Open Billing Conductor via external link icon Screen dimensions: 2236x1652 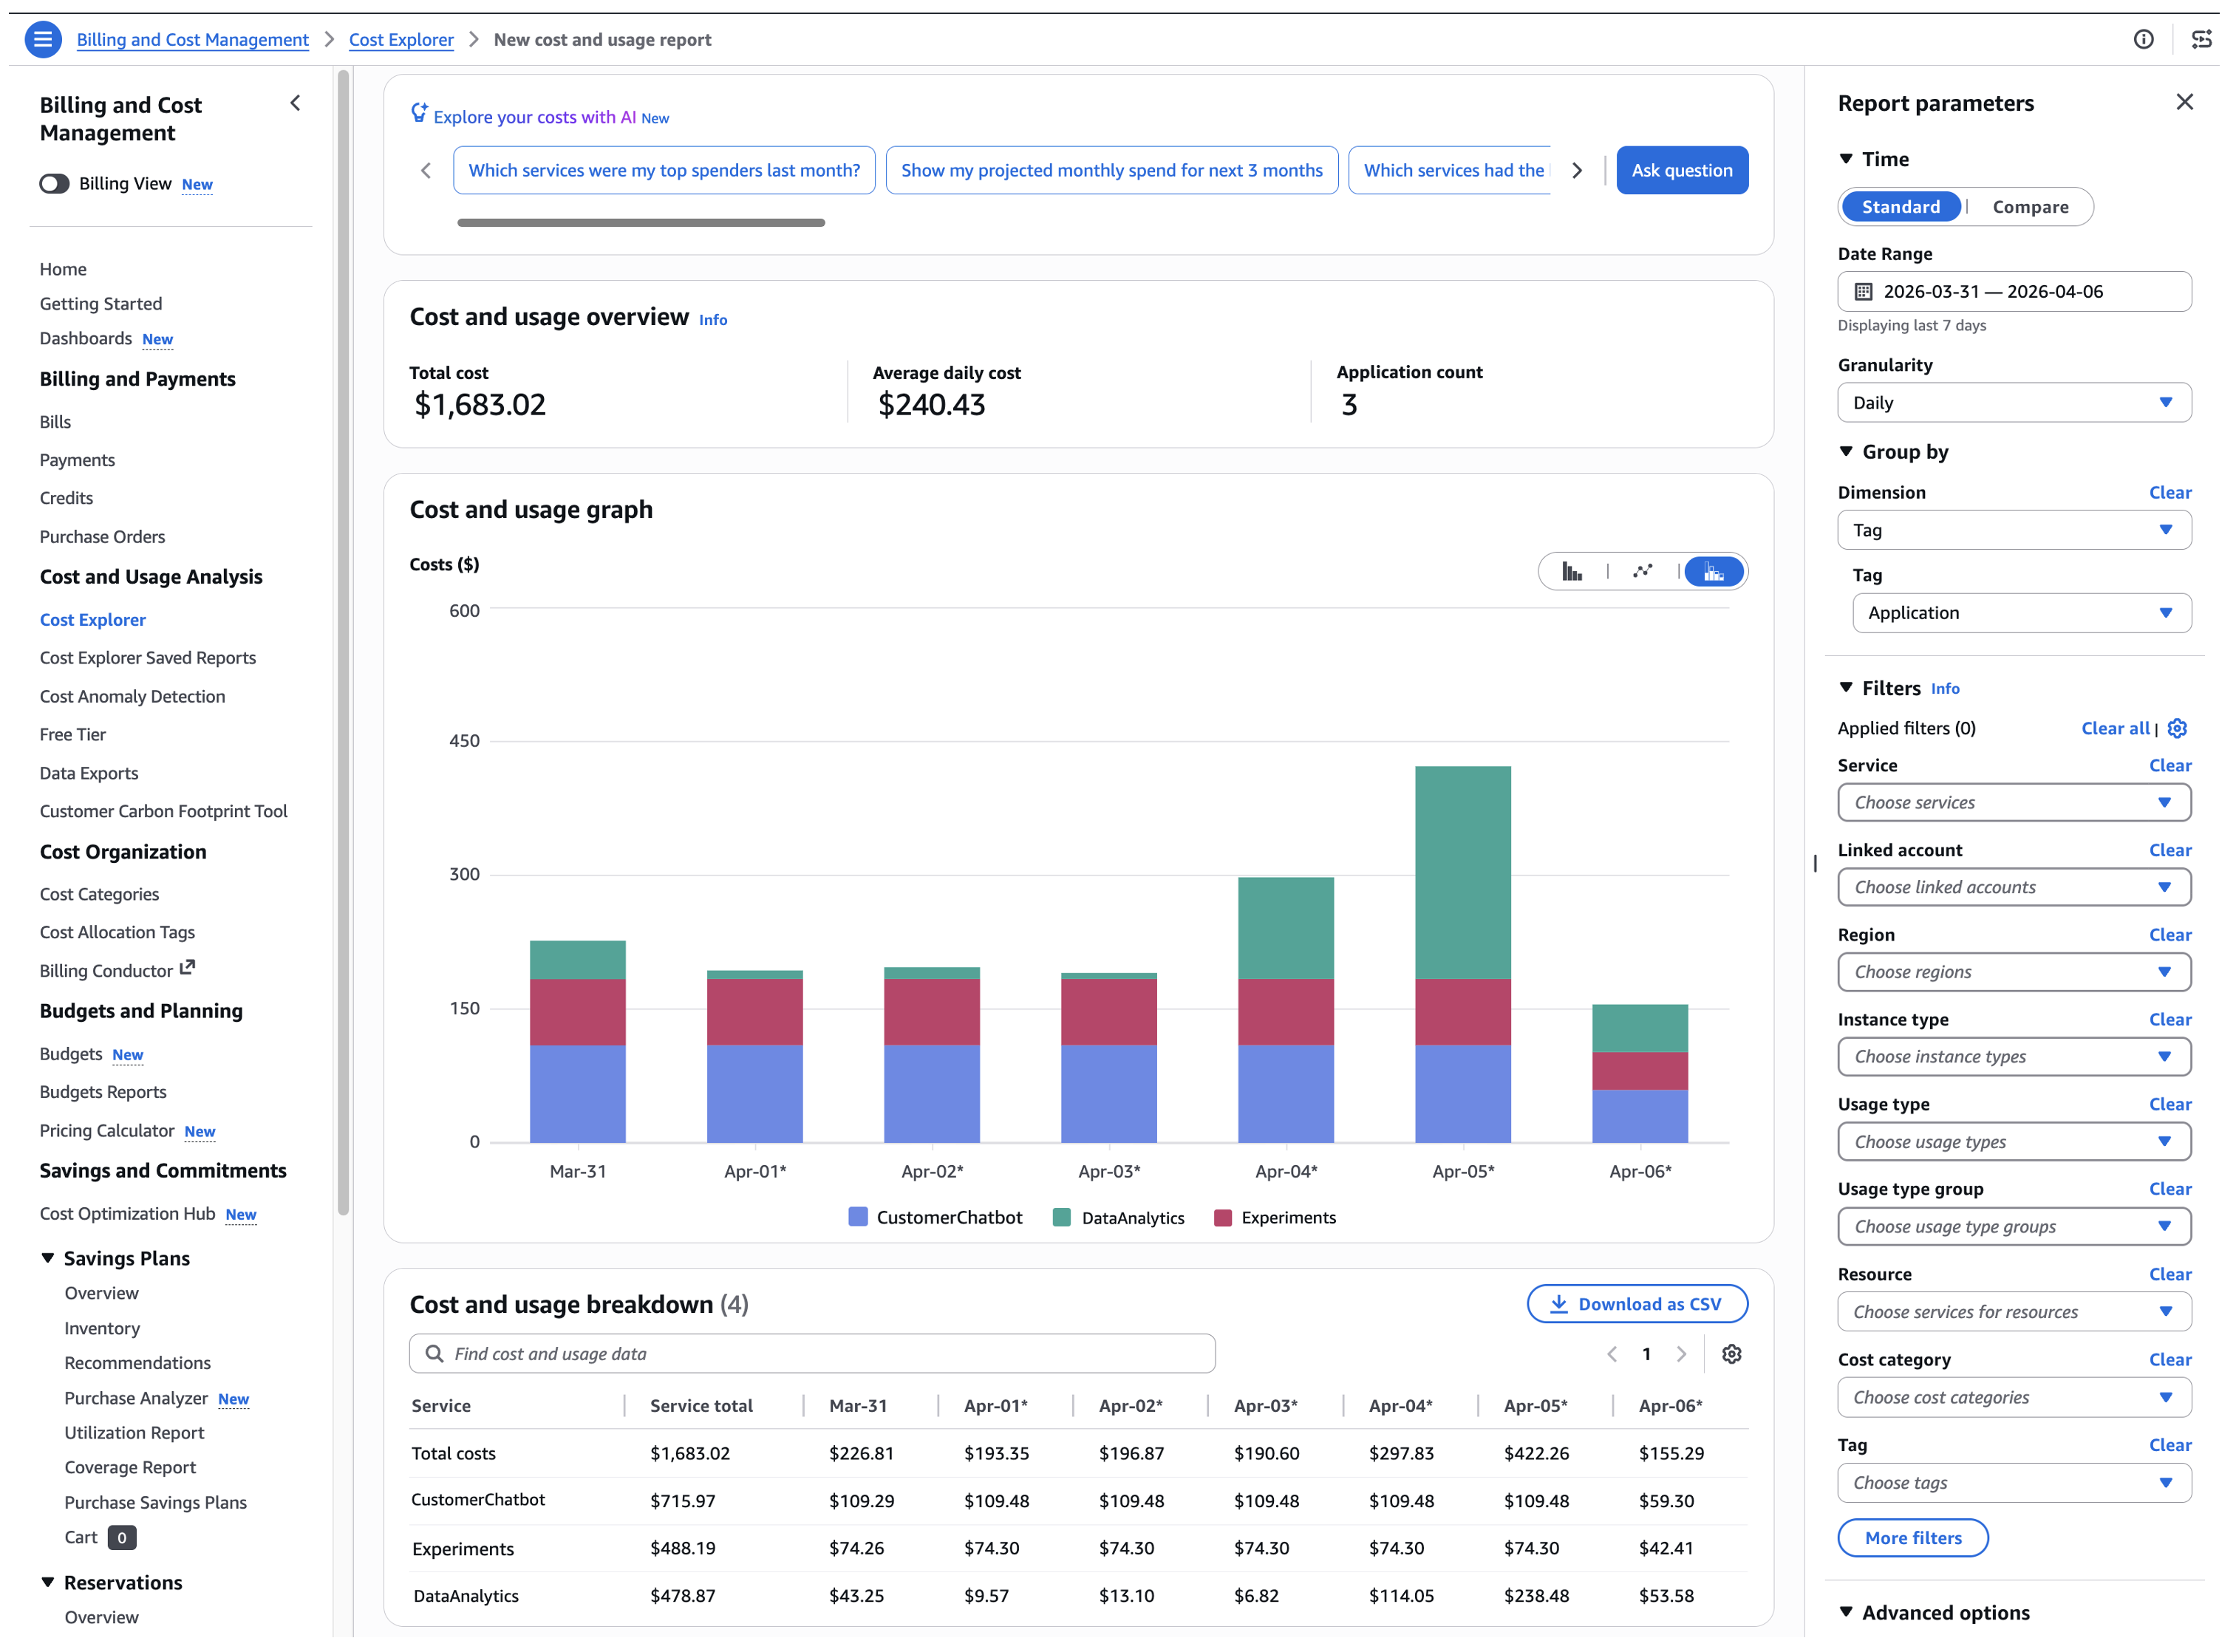(x=187, y=967)
